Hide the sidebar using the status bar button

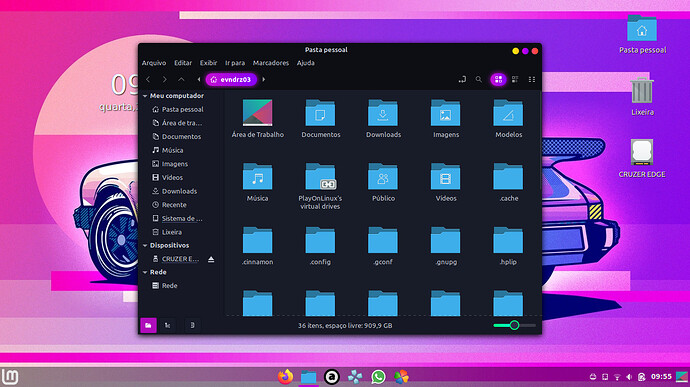click(192, 325)
